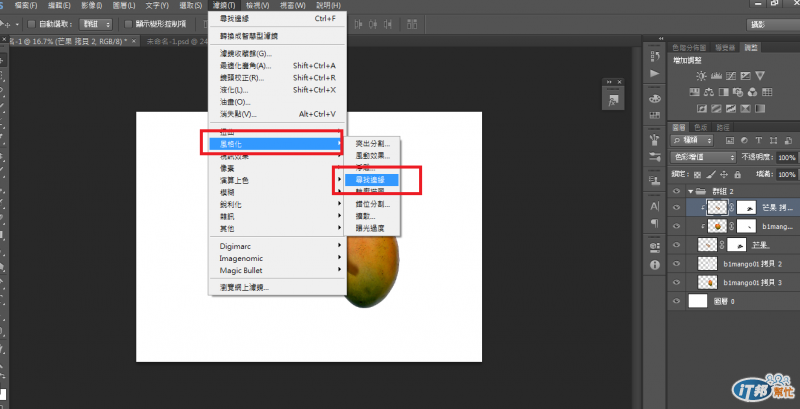Add a Selective Color adjustment
Image resolution: width=800 pixels, height=409 pixels.
pyautogui.click(x=745, y=108)
